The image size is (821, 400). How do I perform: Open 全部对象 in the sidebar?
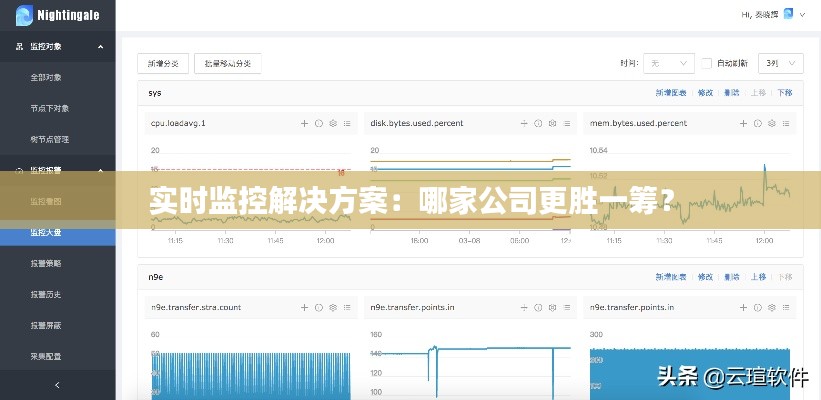click(x=46, y=77)
